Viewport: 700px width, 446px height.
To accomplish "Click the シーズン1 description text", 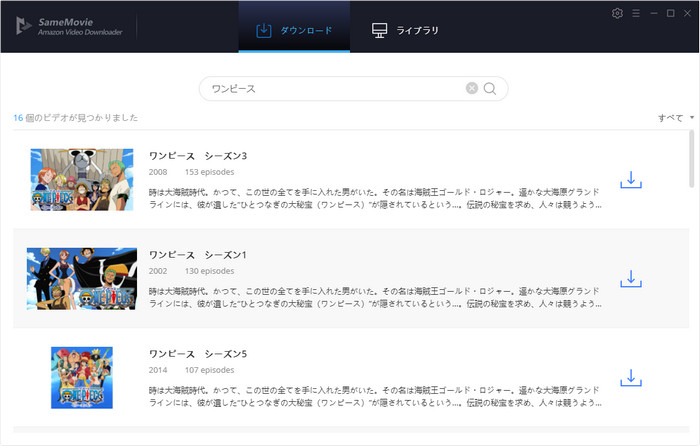I will [375, 297].
